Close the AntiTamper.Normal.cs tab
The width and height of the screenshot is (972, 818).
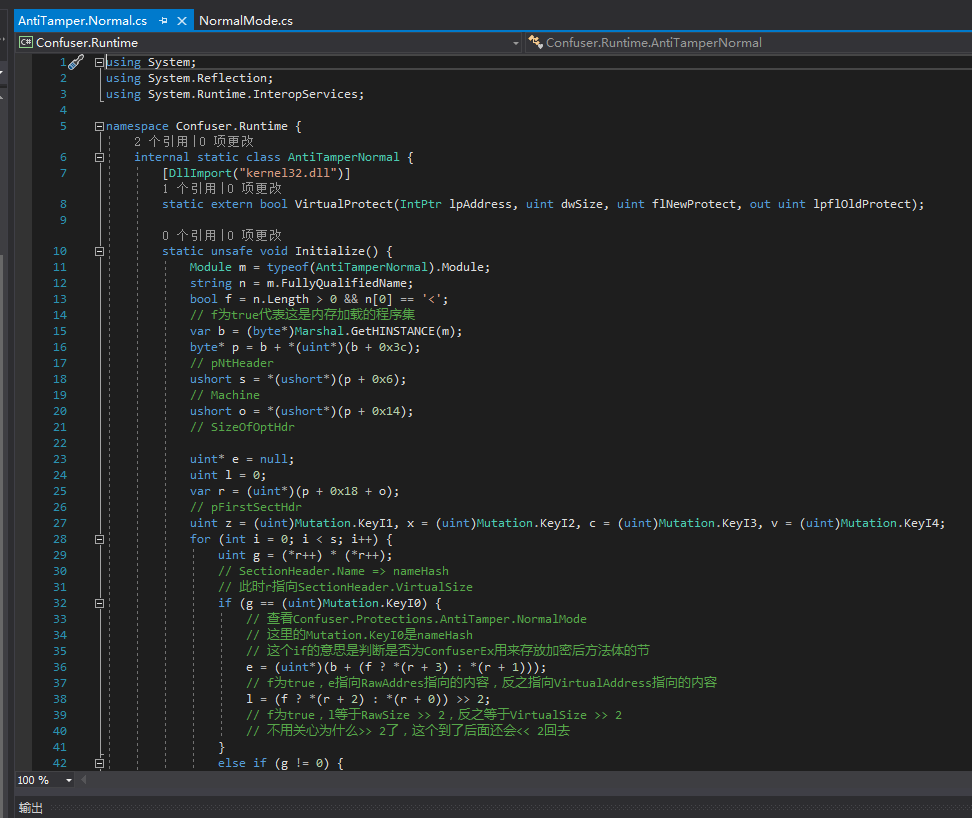pyautogui.click(x=181, y=20)
